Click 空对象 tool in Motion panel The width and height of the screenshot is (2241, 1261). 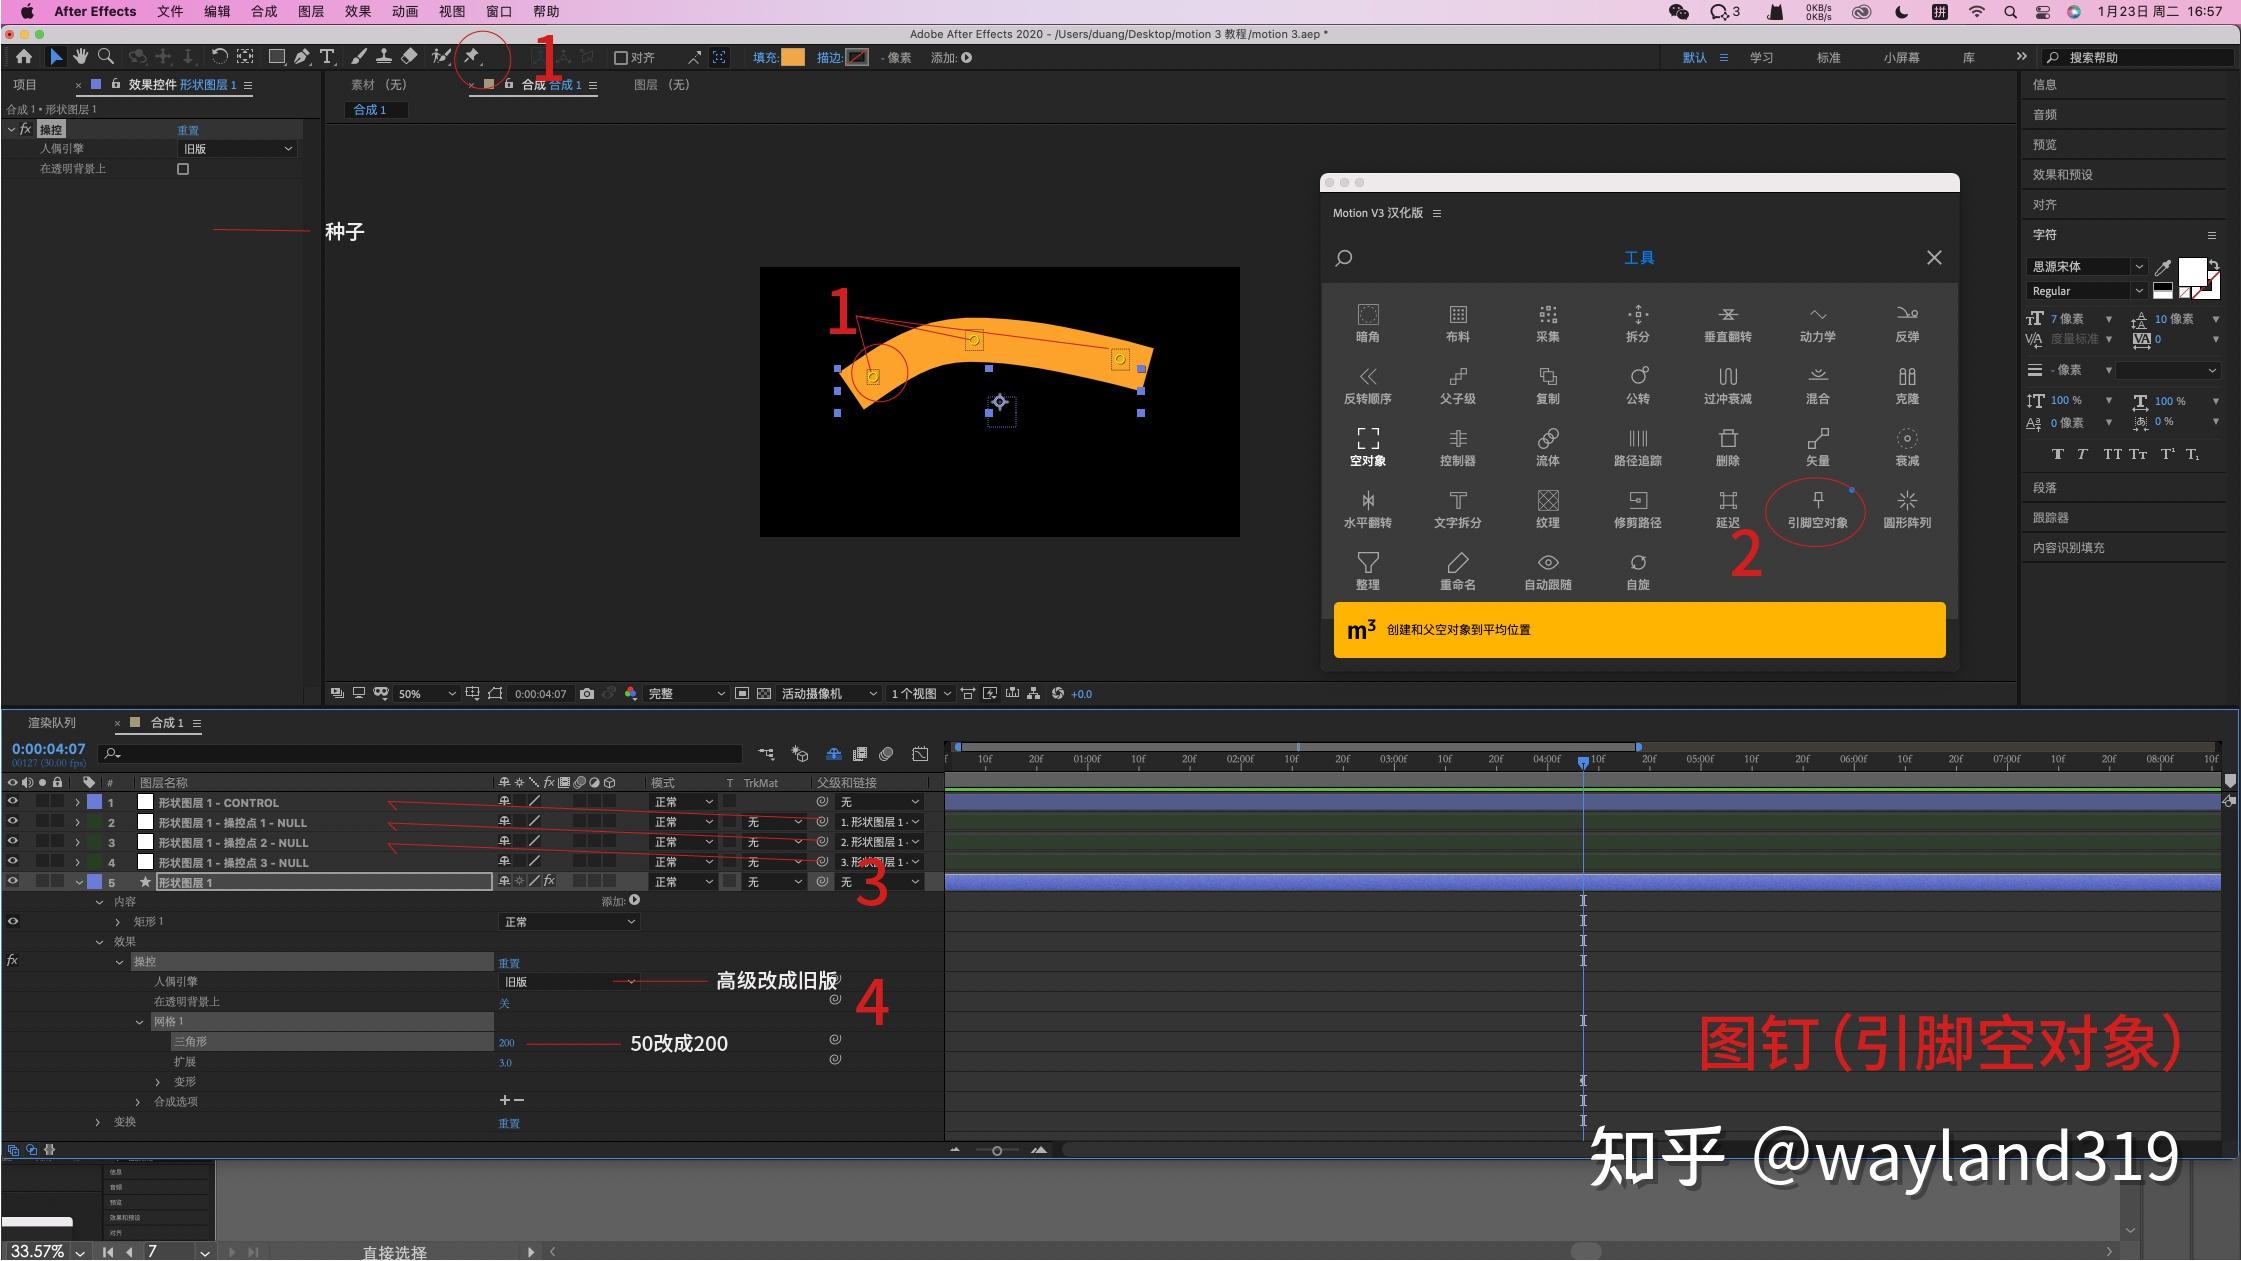(x=1367, y=448)
